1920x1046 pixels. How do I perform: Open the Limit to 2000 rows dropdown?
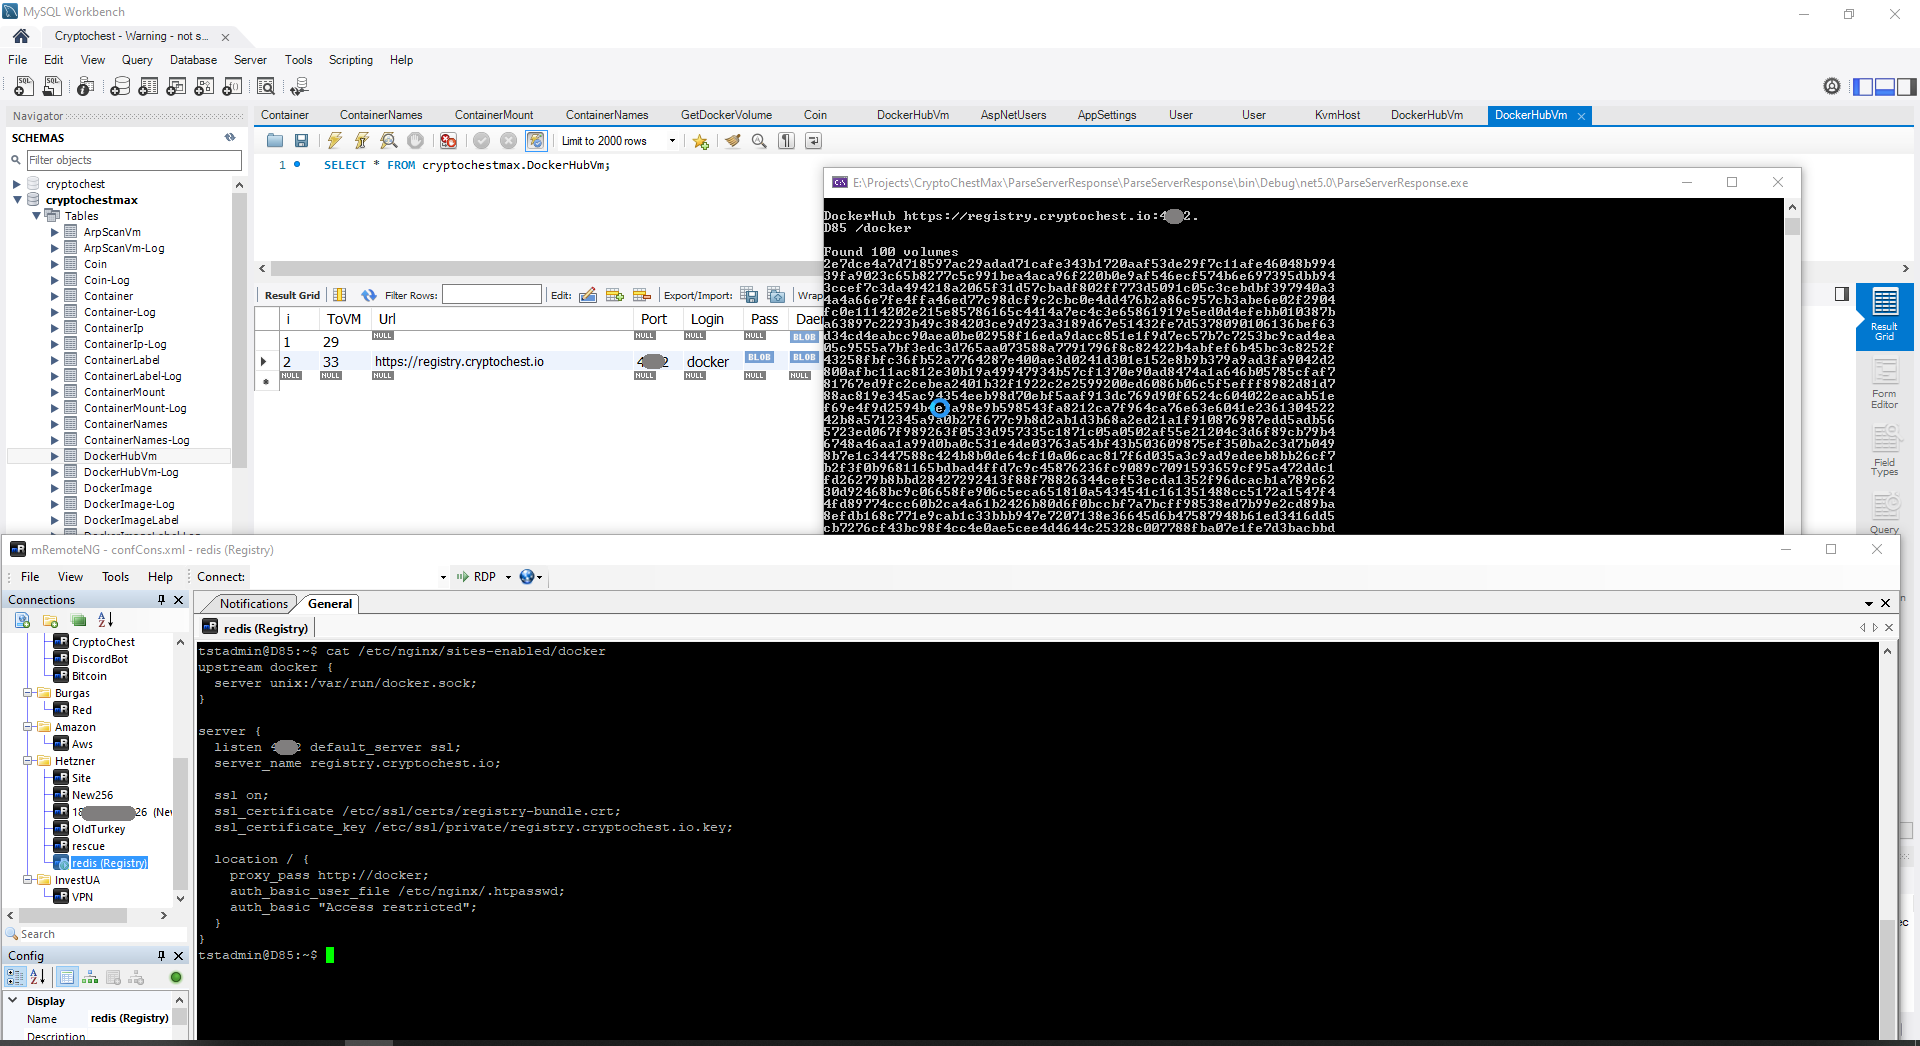pos(672,141)
